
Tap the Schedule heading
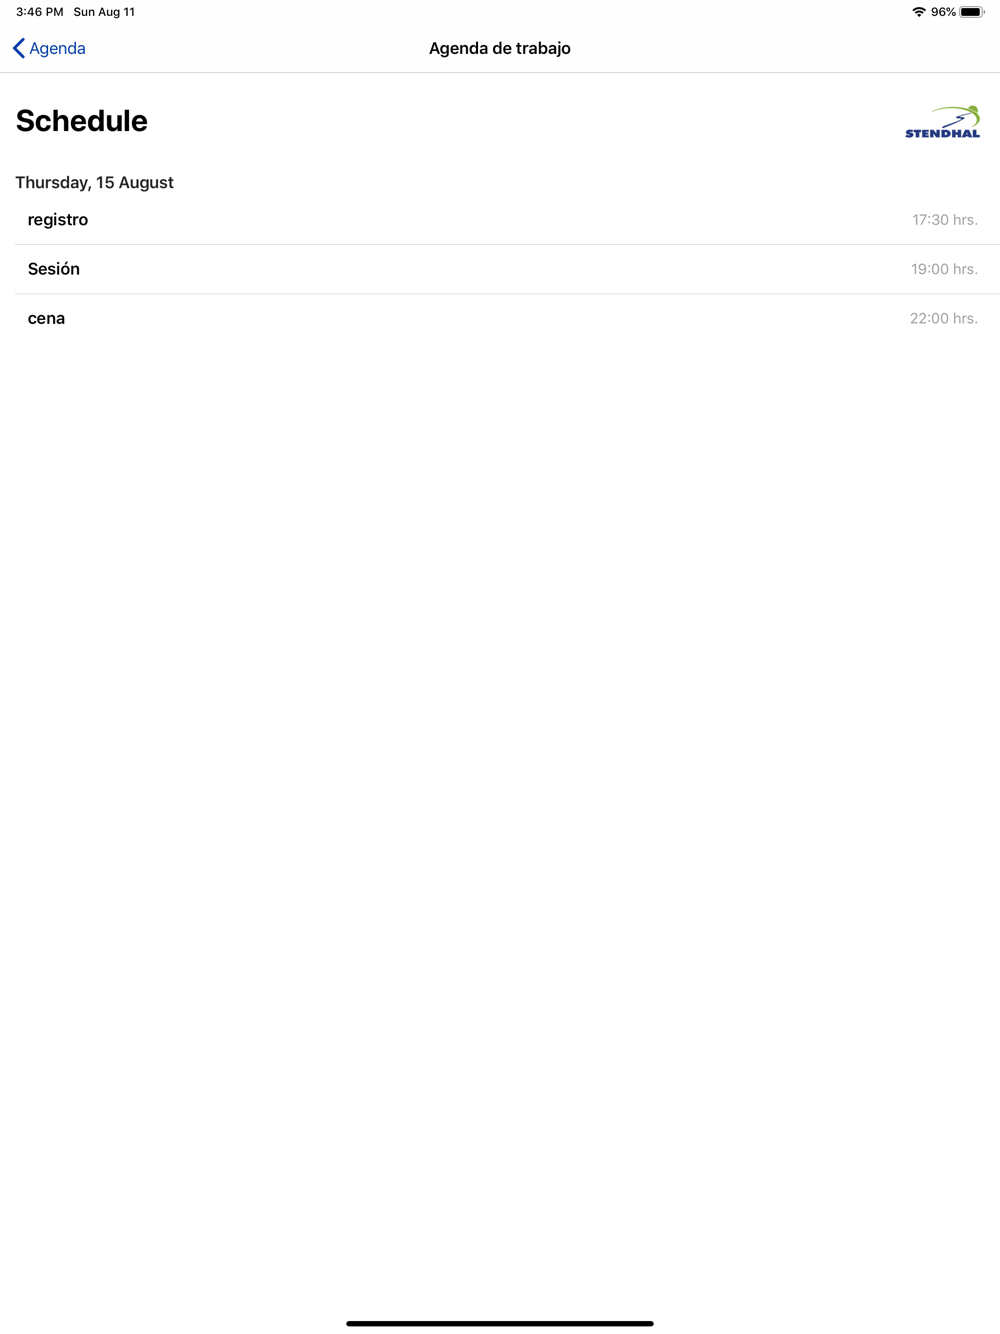coord(82,121)
